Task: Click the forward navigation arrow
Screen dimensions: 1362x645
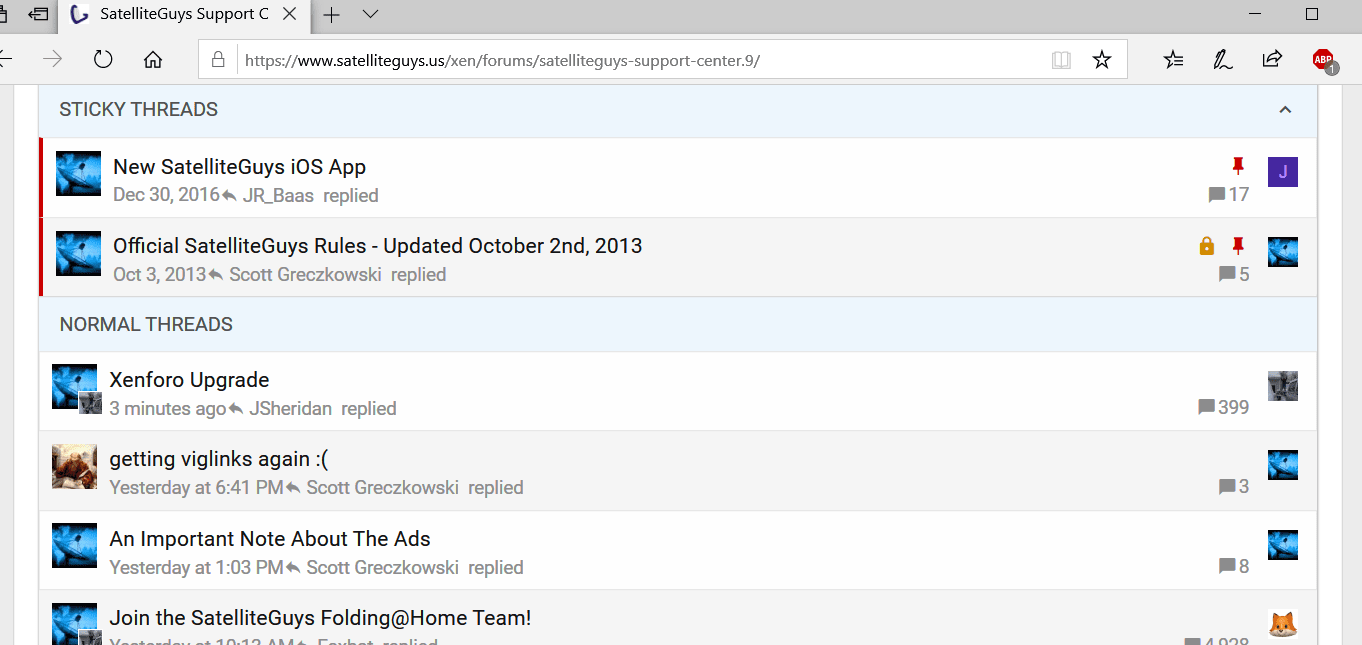Action: click(53, 60)
